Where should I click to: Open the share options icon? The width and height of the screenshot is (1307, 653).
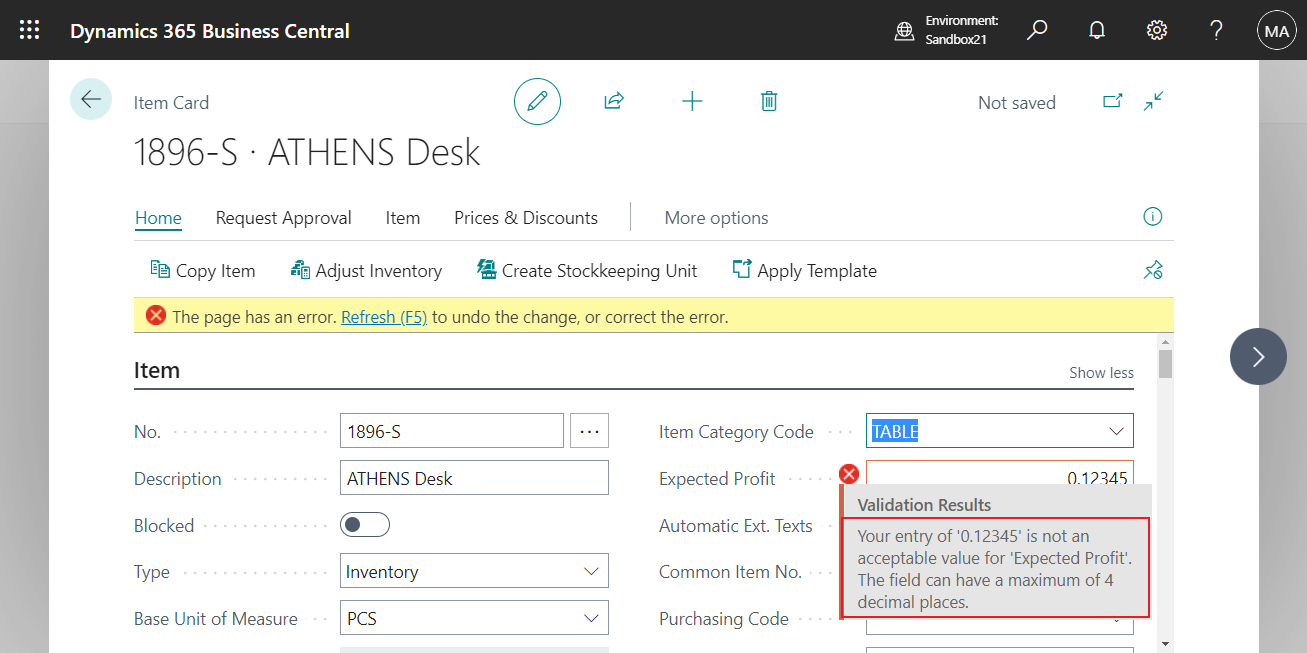point(613,100)
